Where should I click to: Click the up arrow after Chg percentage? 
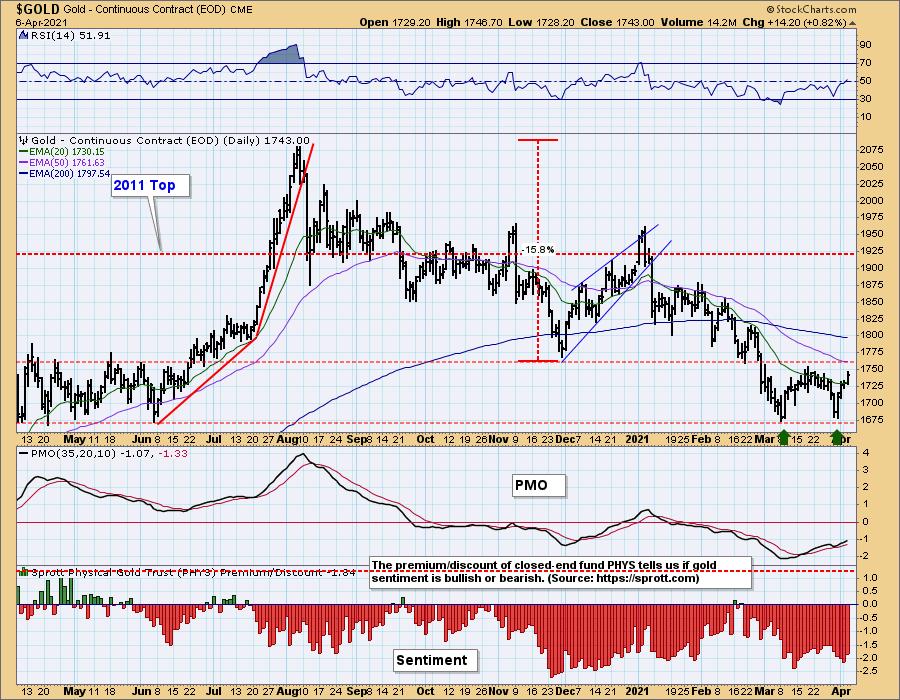click(x=852, y=22)
